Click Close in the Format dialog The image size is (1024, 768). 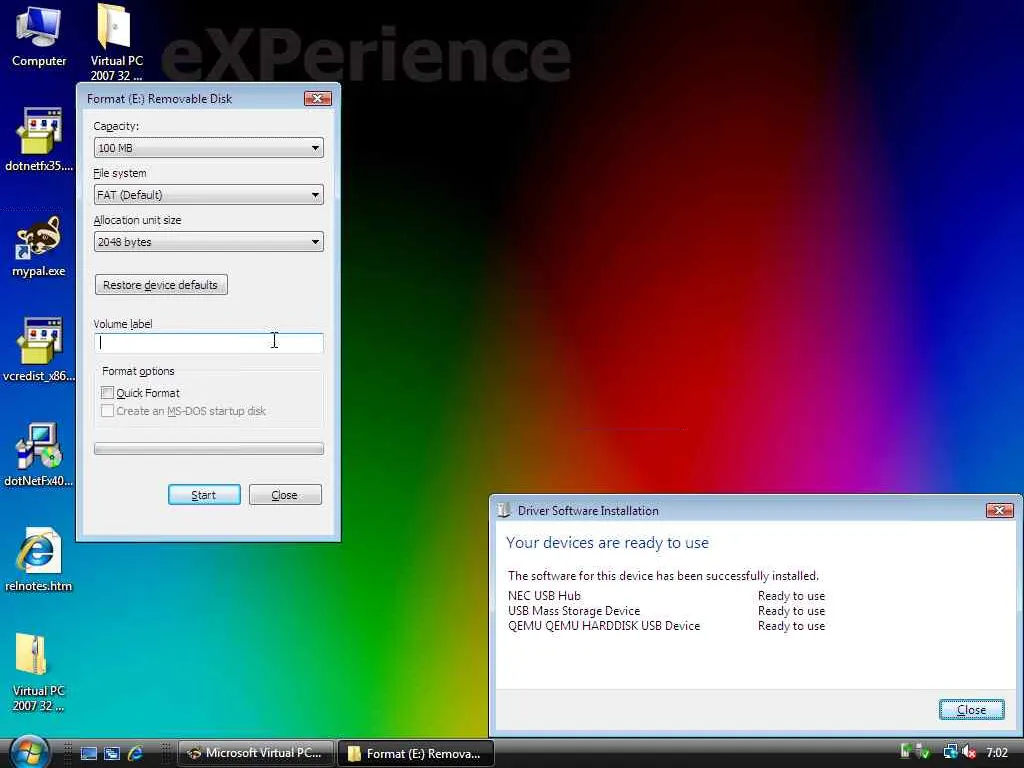tap(285, 495)
